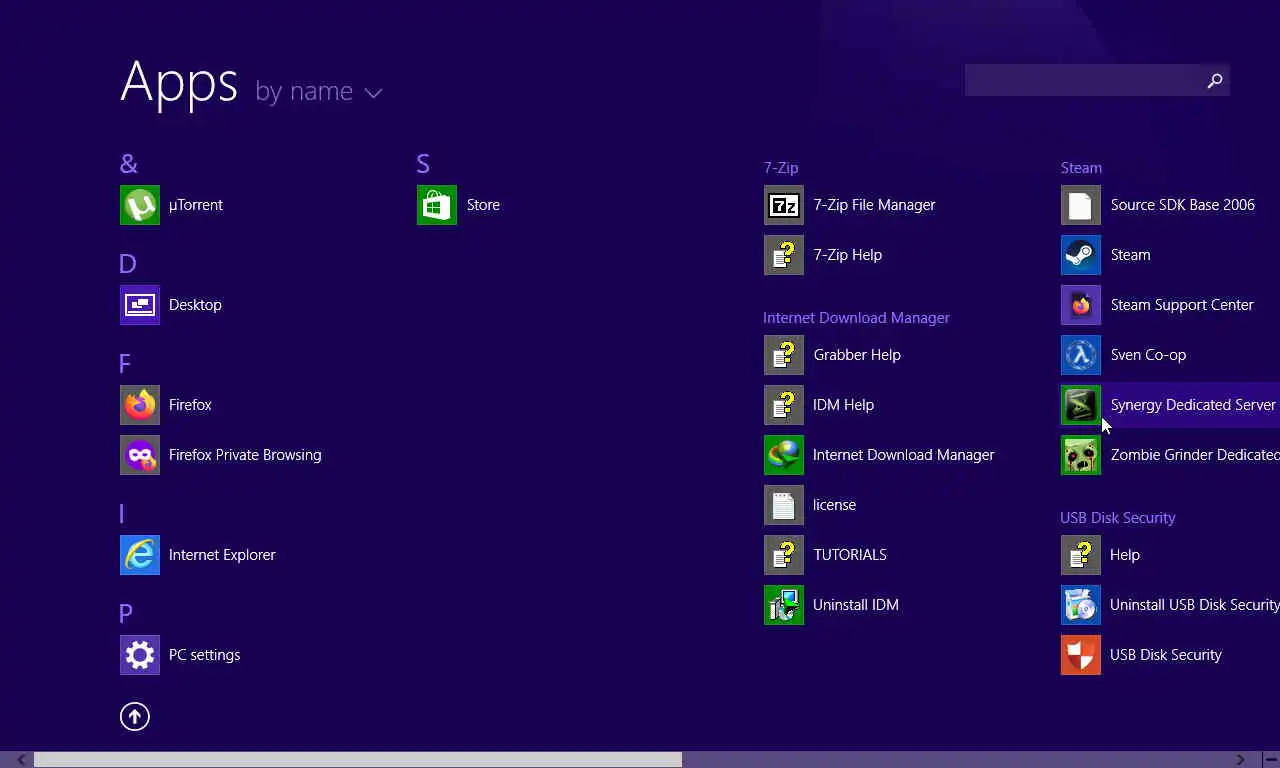Click the 'D' letter group header
Viewport: 1280px width, 768px height.
[x=128, y=264]
